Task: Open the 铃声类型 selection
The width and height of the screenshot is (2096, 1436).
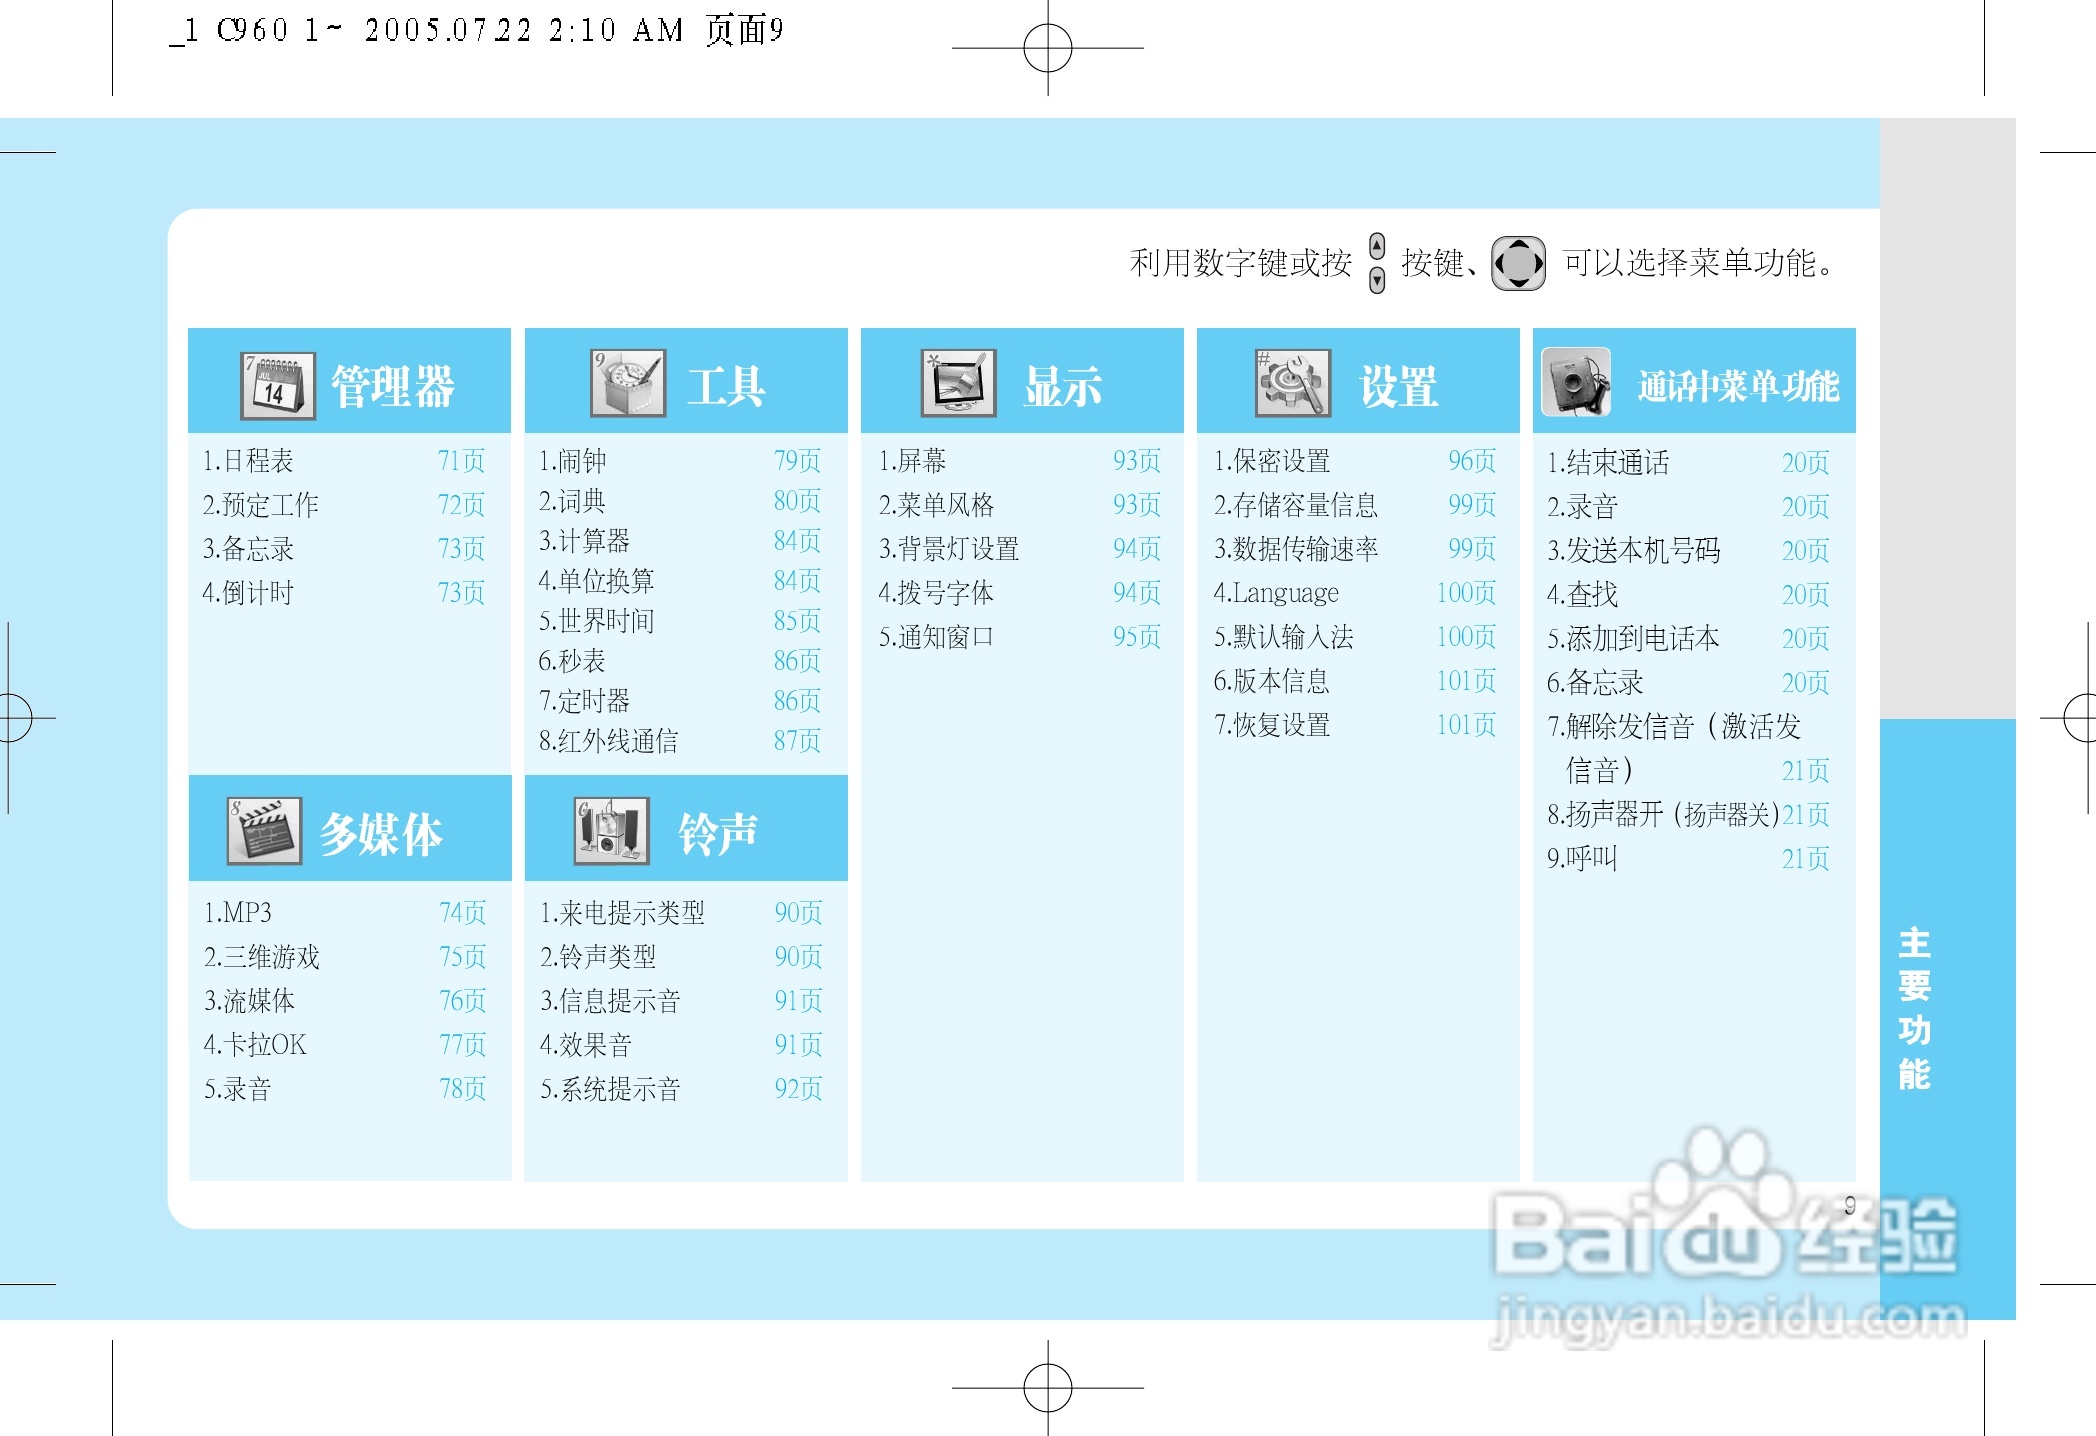Action: [x=600, y=957]
